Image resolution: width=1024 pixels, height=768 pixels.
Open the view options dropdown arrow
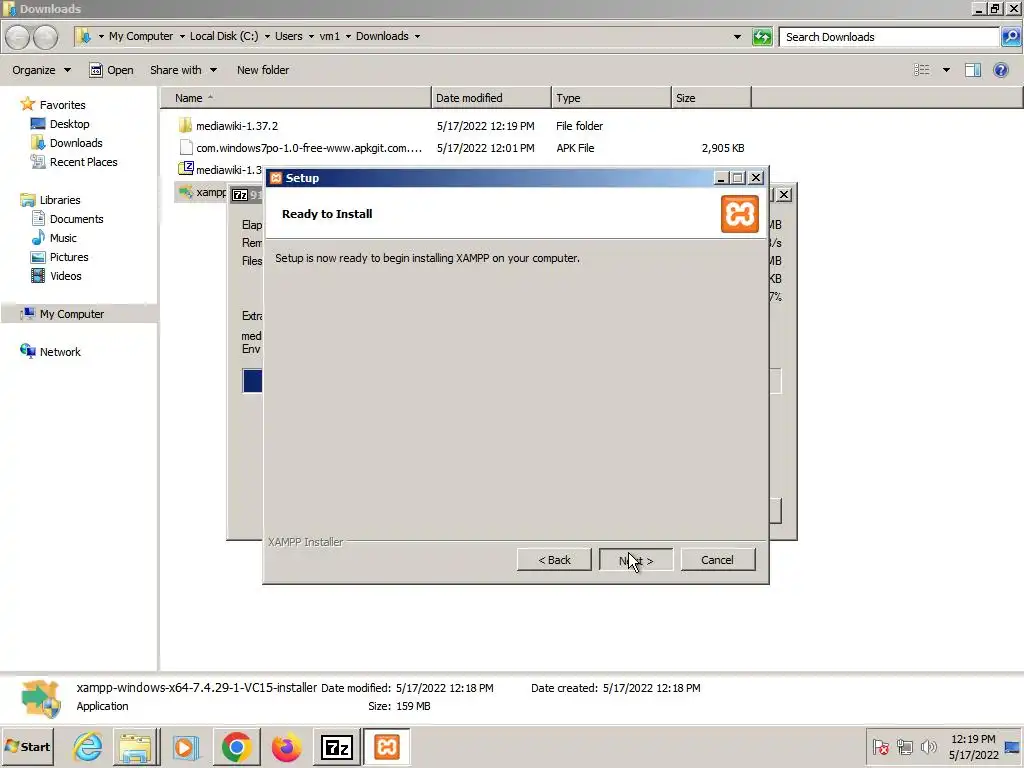tap(946, 70)
